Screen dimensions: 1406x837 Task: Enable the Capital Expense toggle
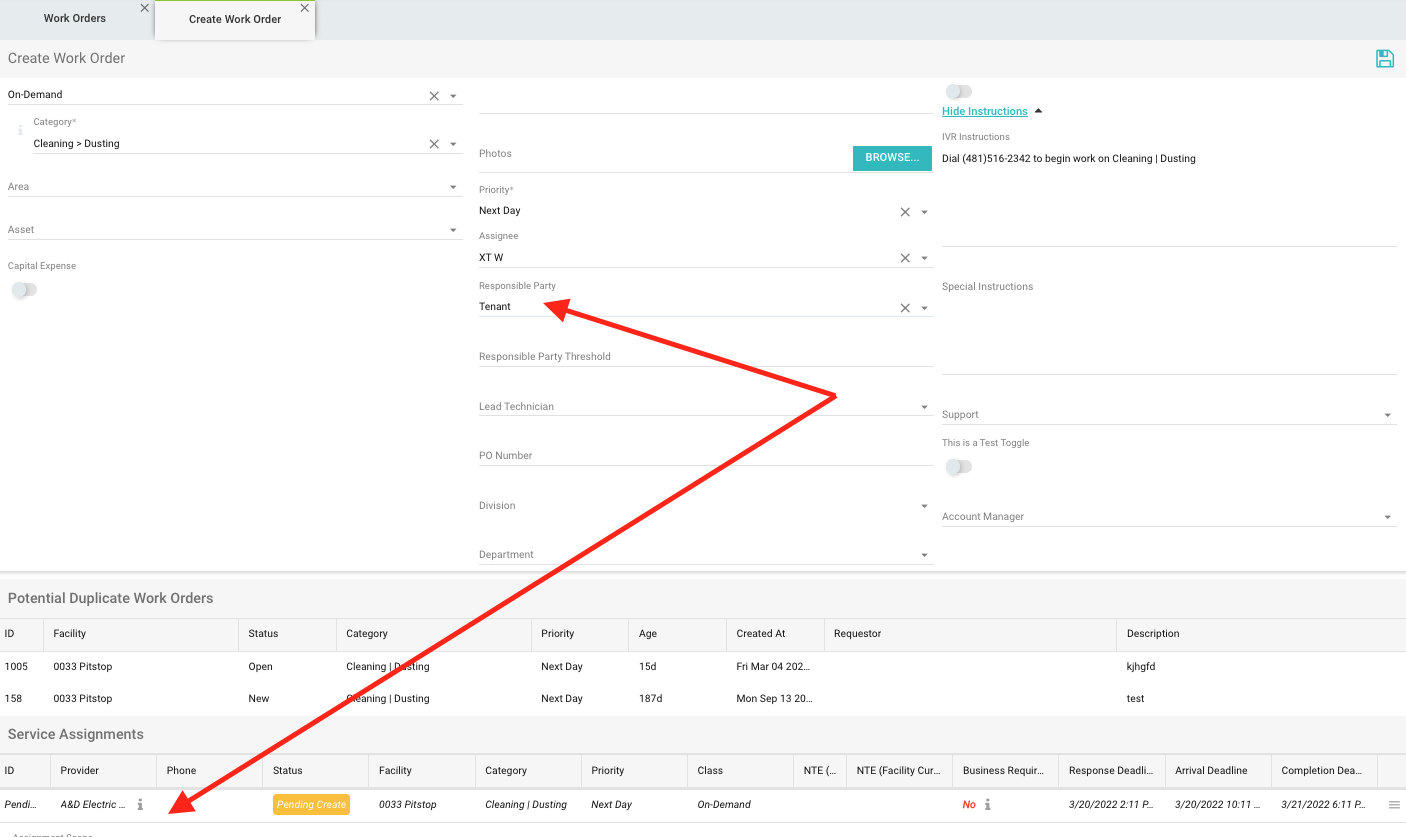click(24, 290)
